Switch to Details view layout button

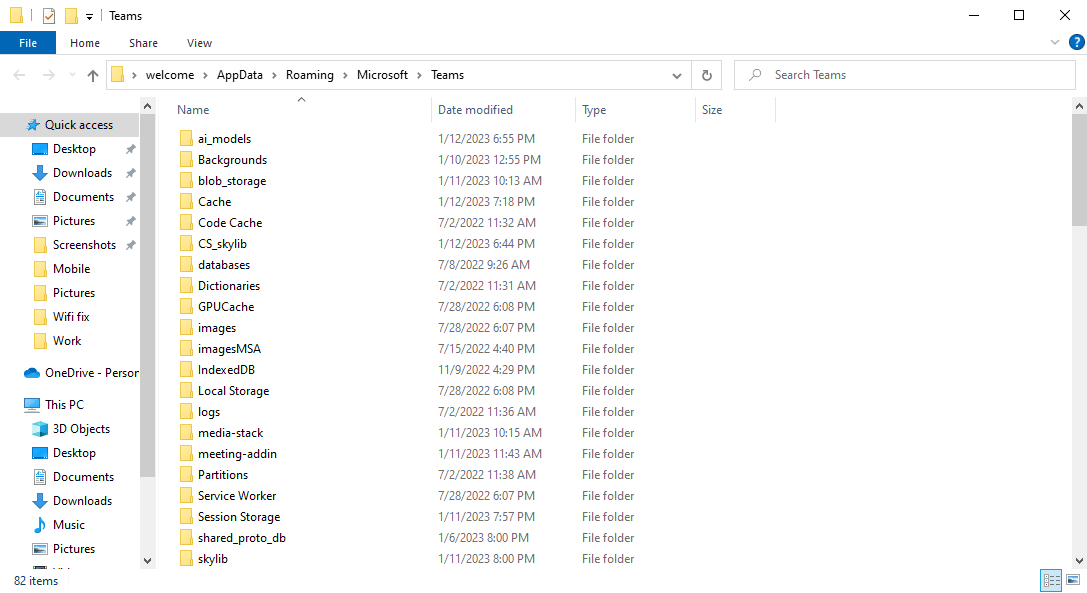coord(1051,580)
